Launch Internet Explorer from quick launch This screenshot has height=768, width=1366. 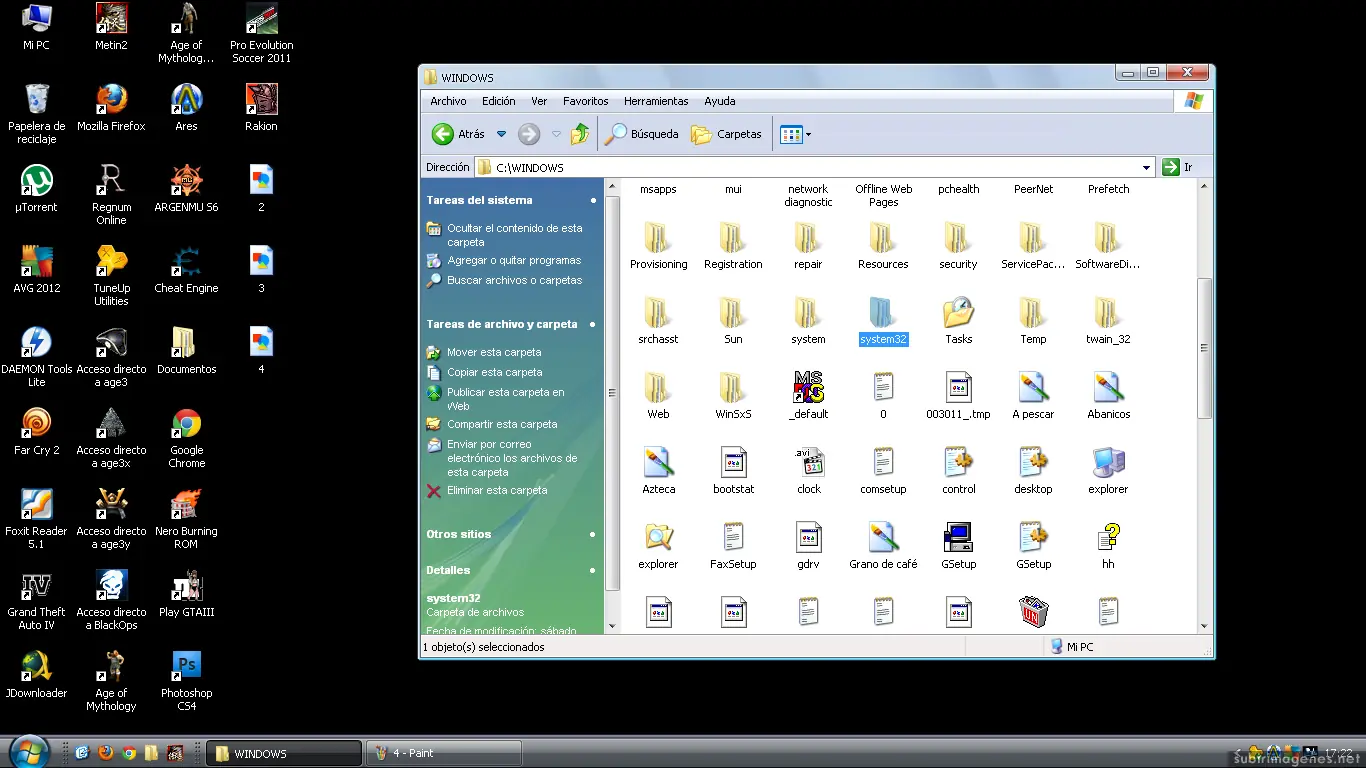82,753
